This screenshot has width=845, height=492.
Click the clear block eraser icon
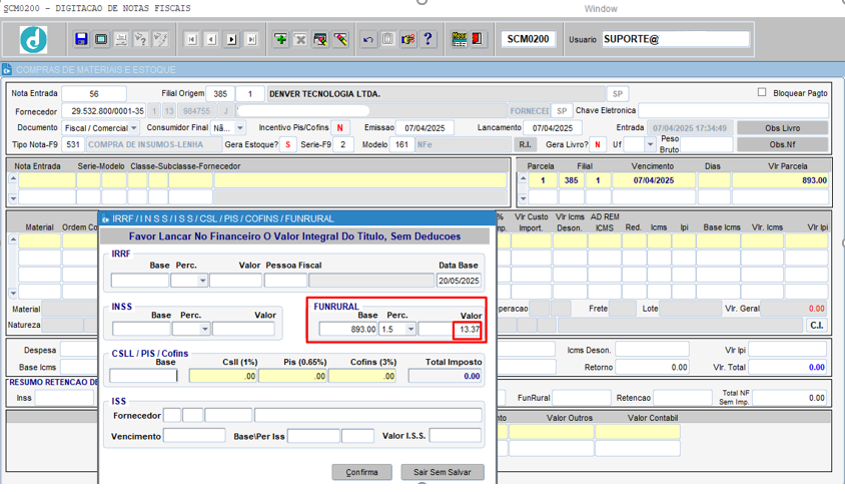[x=321, y=39]
